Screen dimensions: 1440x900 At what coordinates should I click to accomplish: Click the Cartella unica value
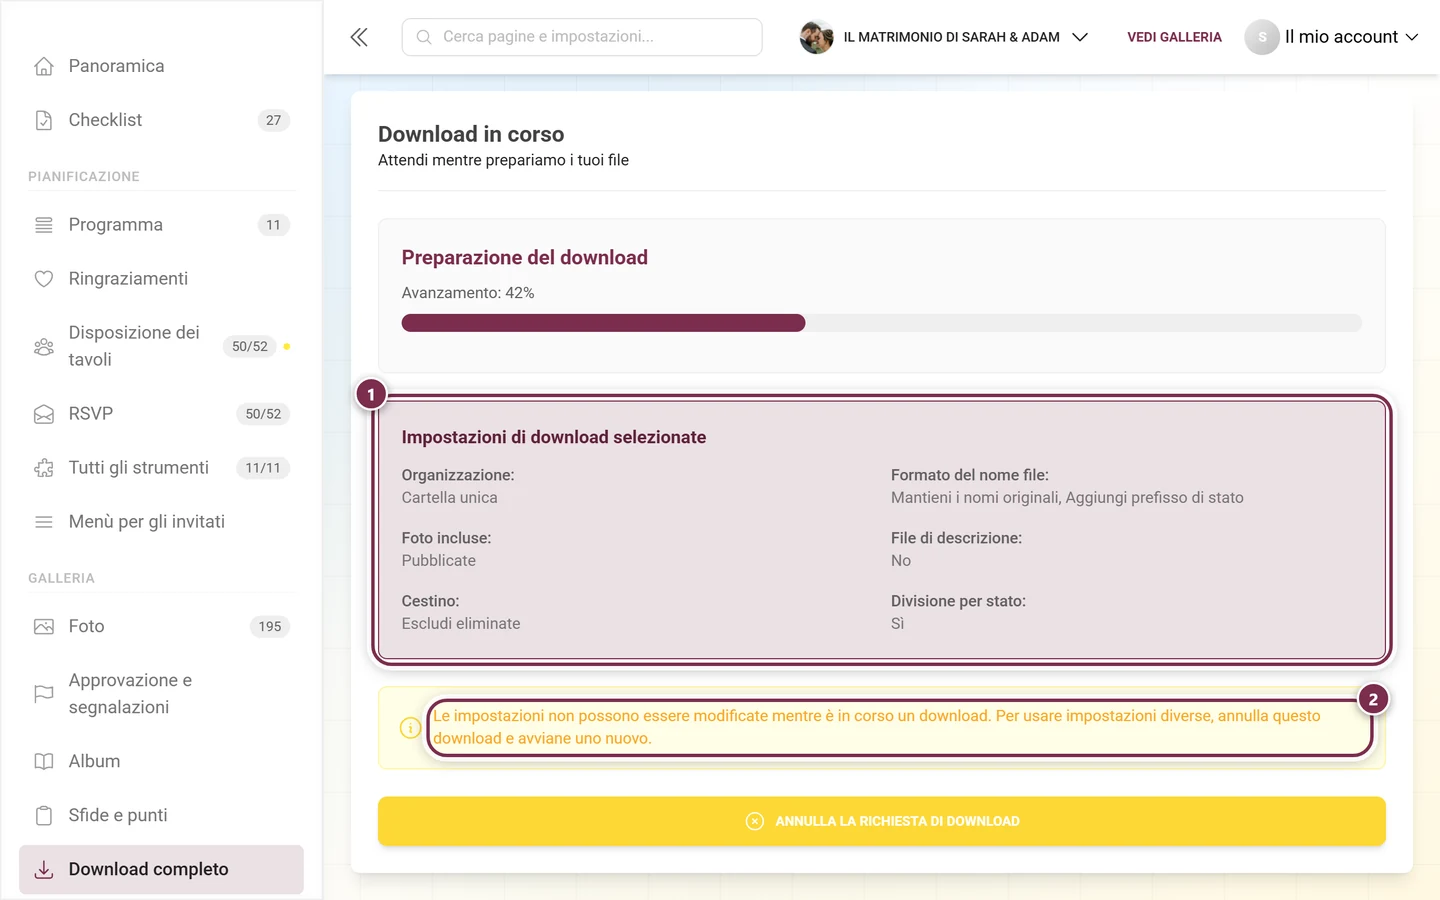point(449,498)
